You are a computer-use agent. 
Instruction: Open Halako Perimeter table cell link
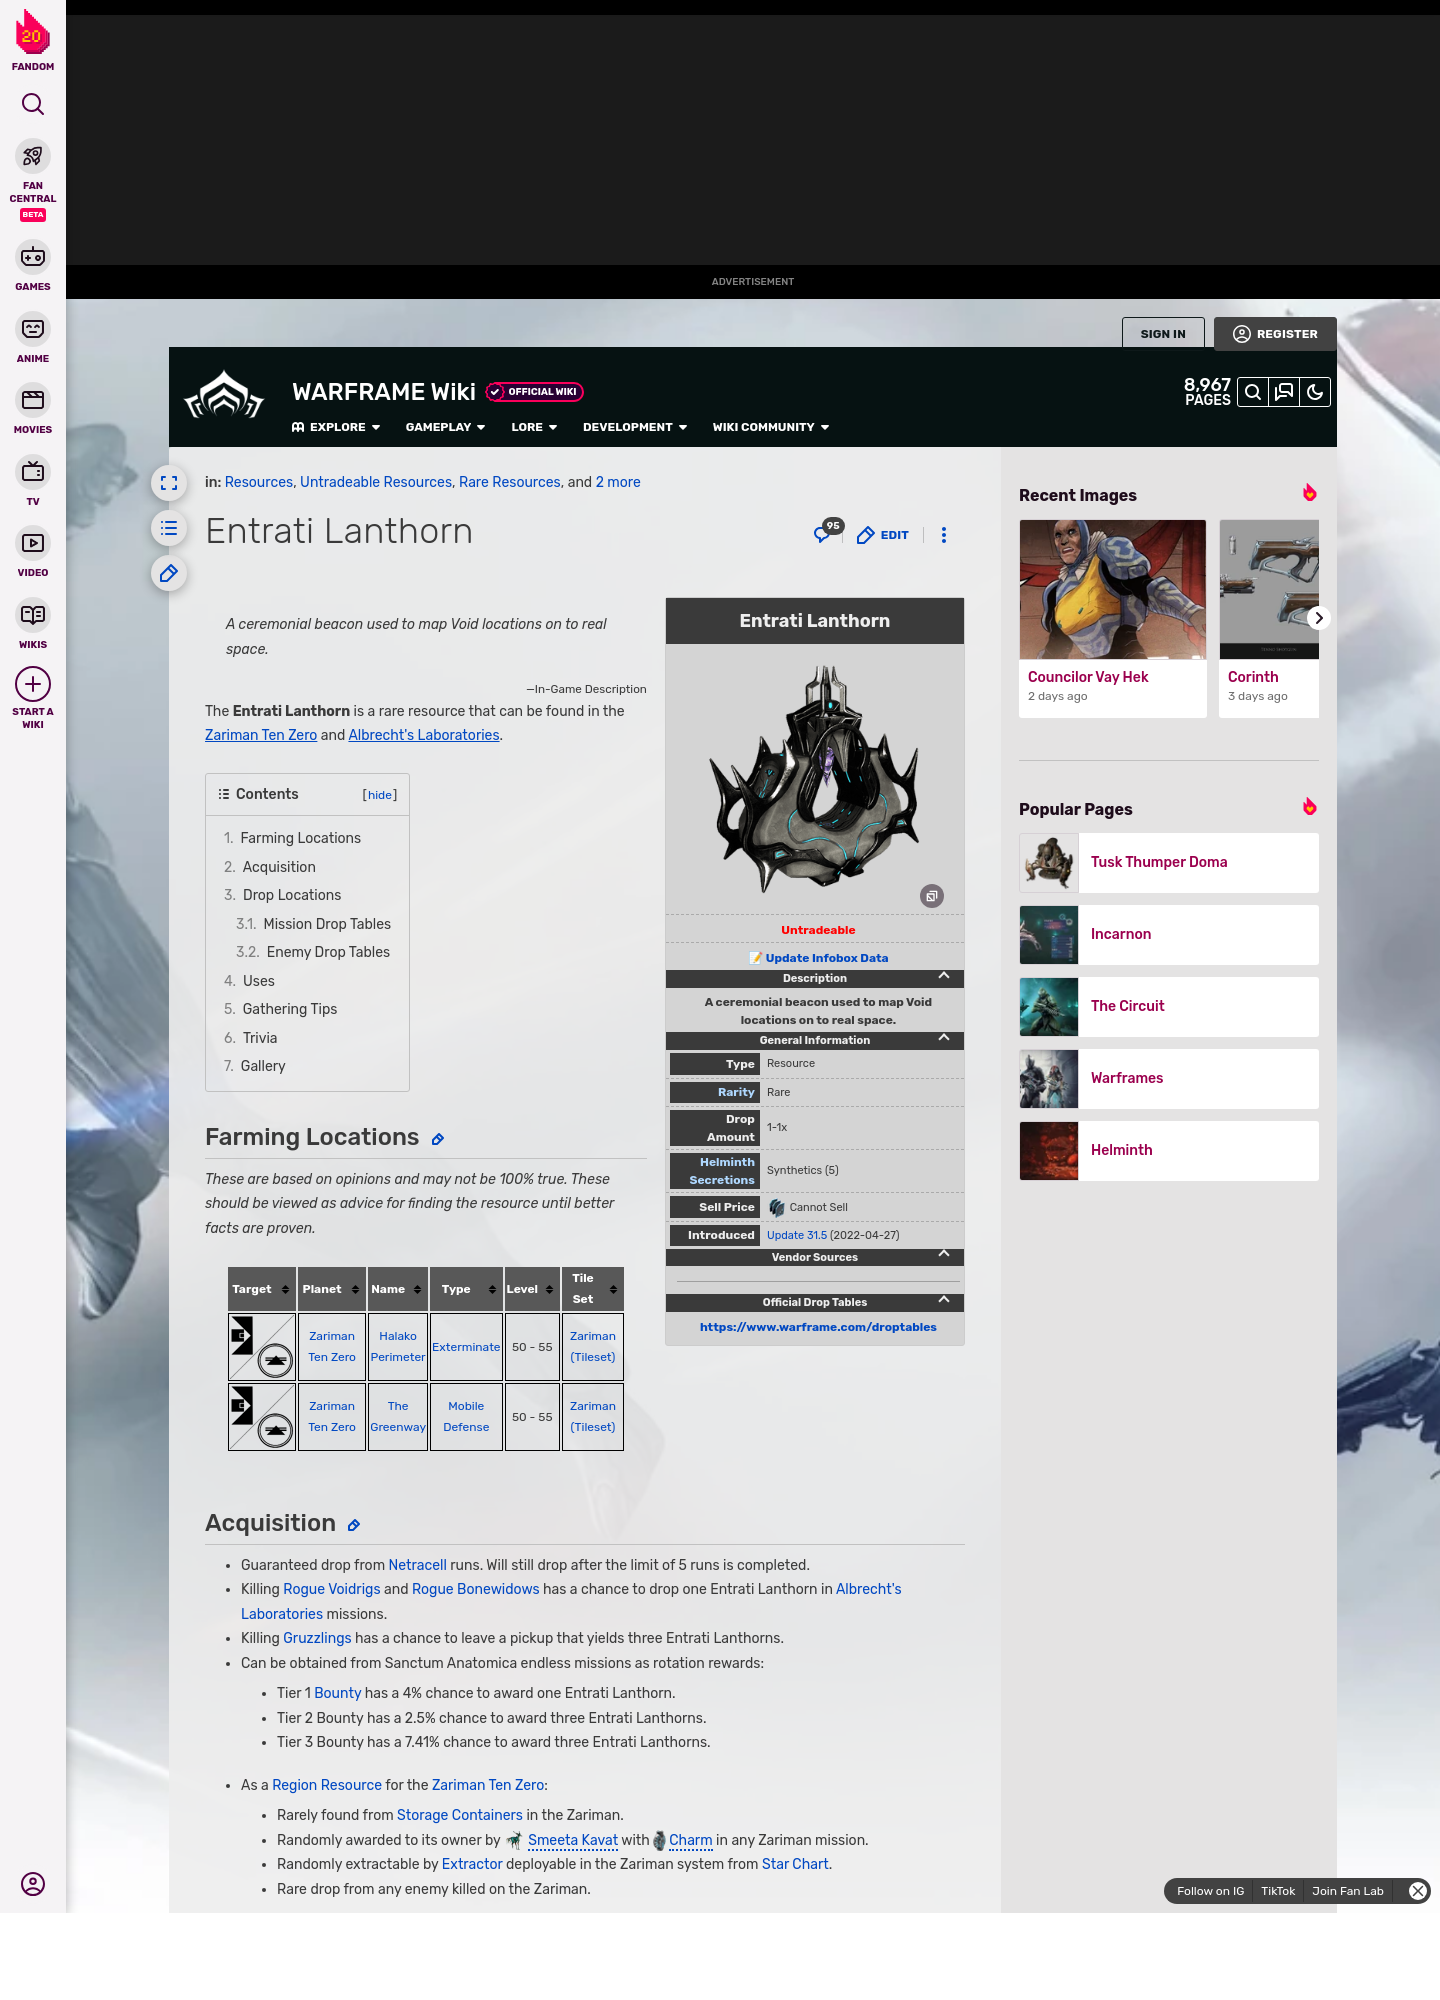[398, 1346]
